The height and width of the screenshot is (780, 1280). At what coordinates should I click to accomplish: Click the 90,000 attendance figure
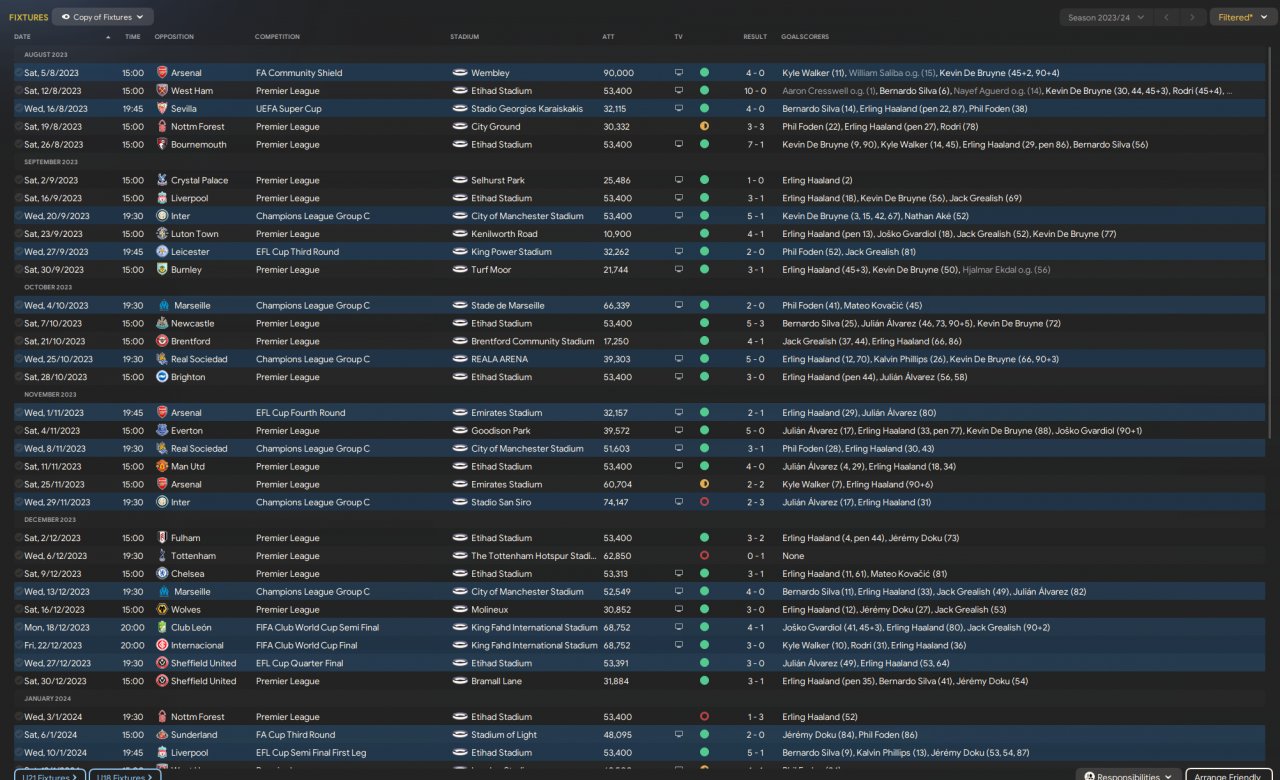tap(618, 73)
